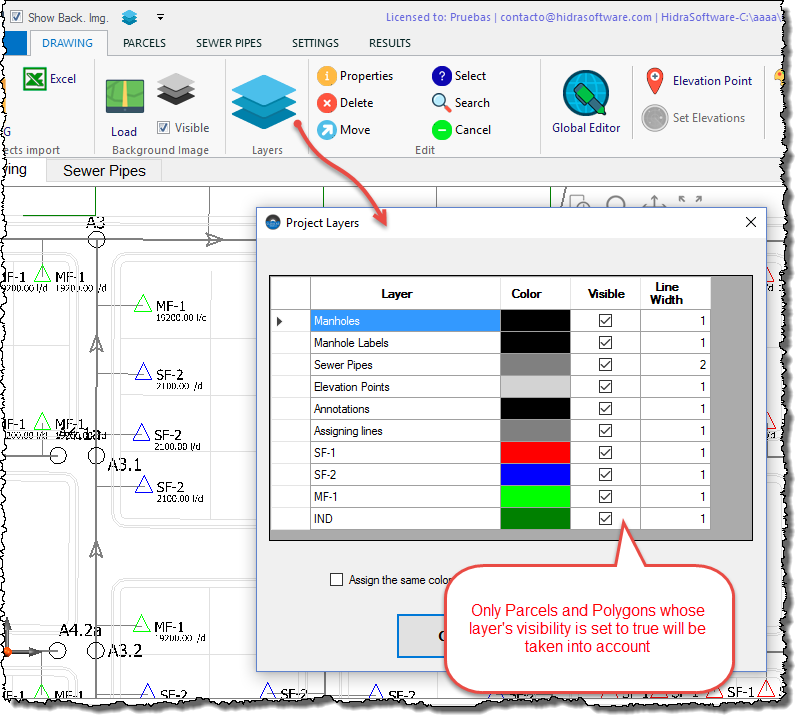Switch to the PARCELS ribbon tab
This screenshot has width=803, height=722.
click(144, 43)
